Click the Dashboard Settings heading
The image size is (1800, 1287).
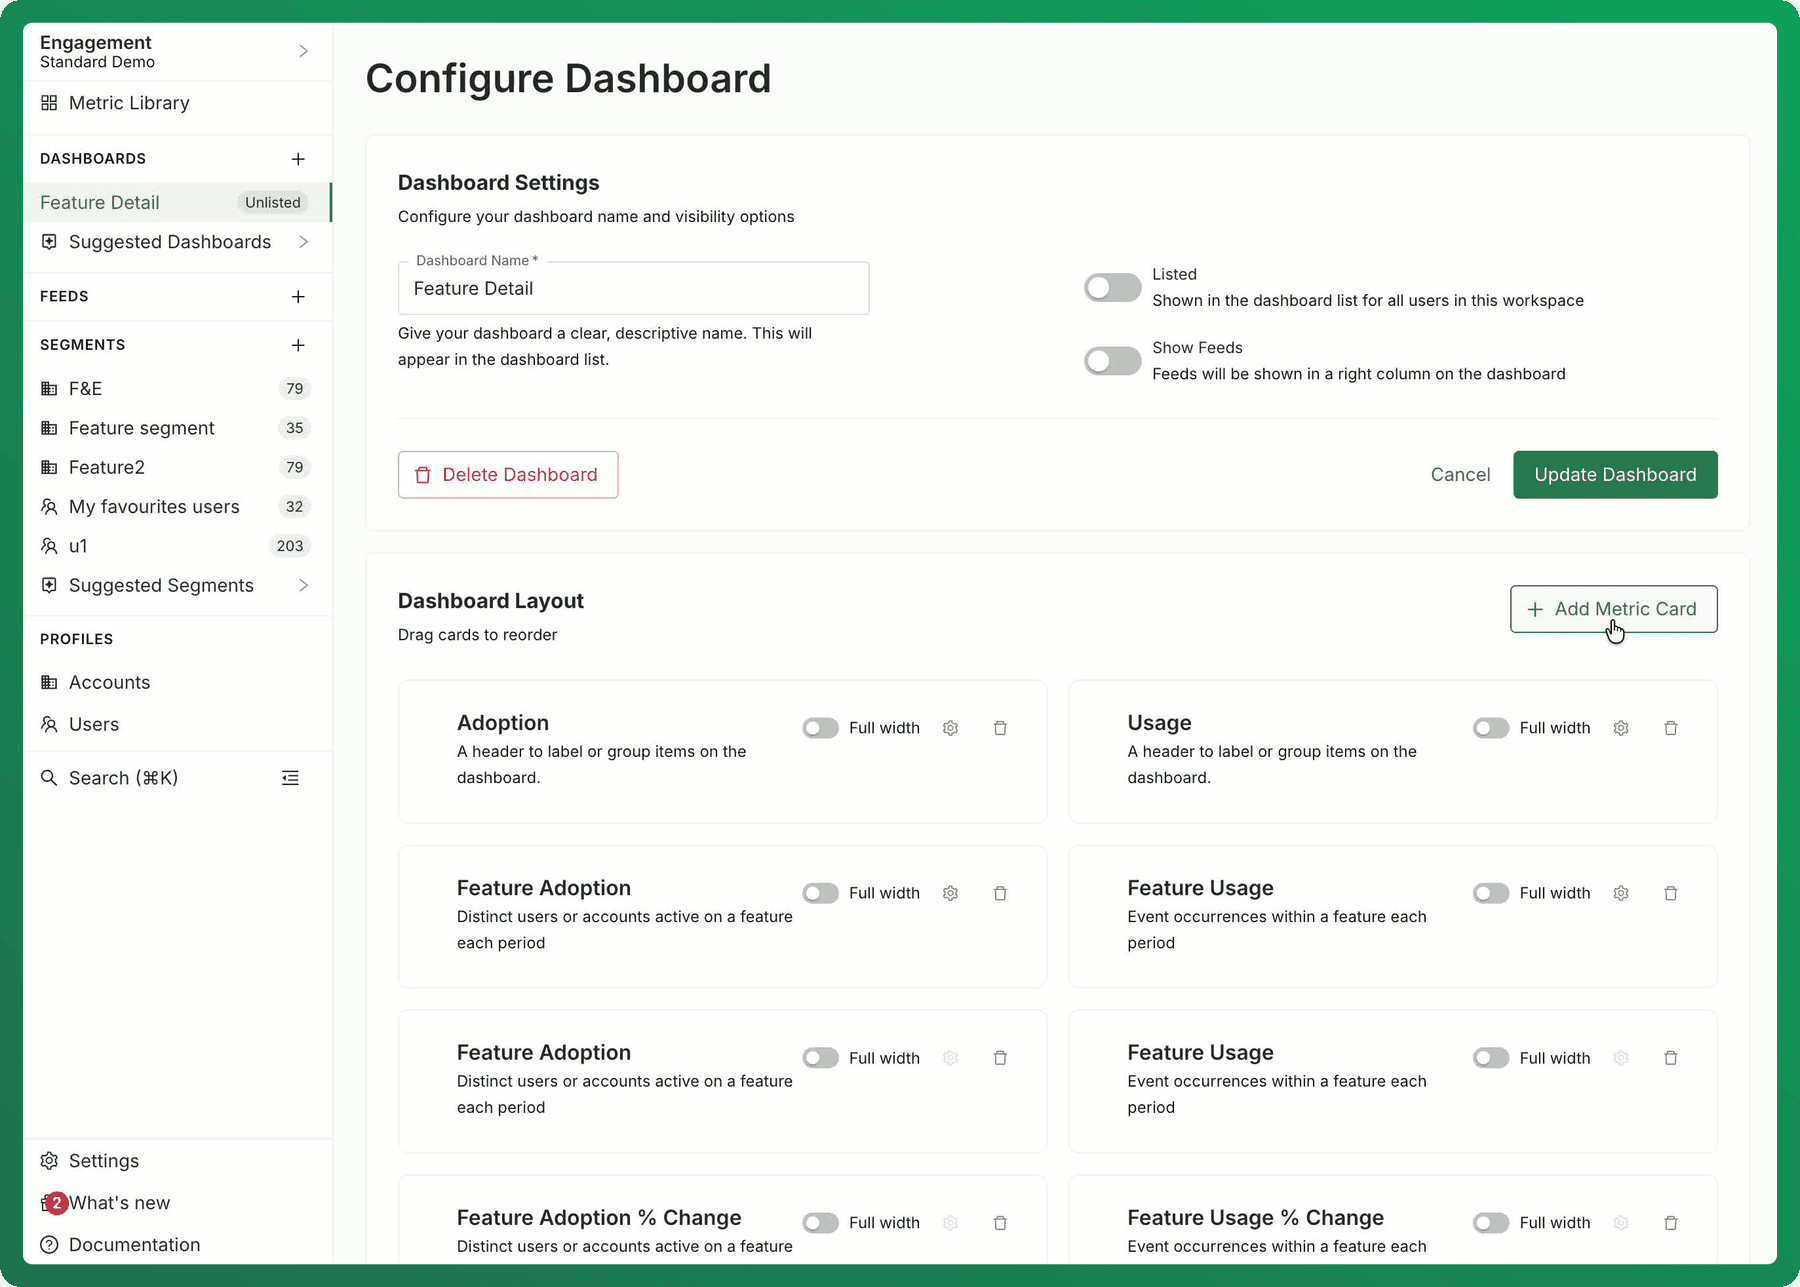coord(498,183)
